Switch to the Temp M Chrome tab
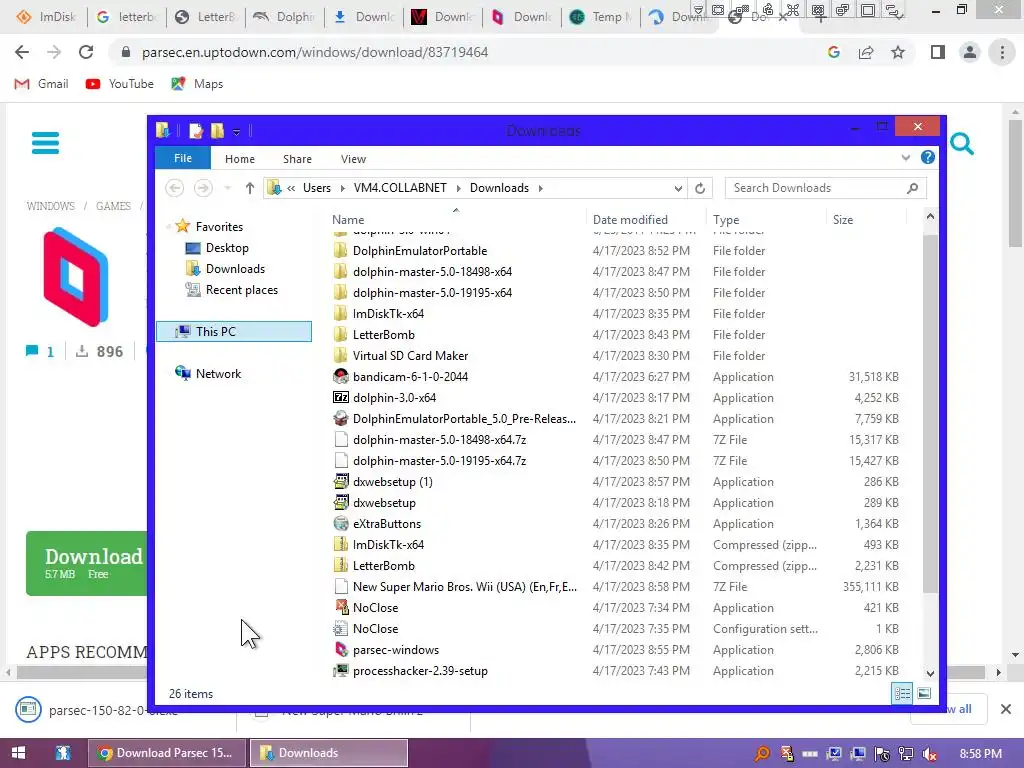The height and width of the screenshot is (768, 1024). [x=600, y=17]
